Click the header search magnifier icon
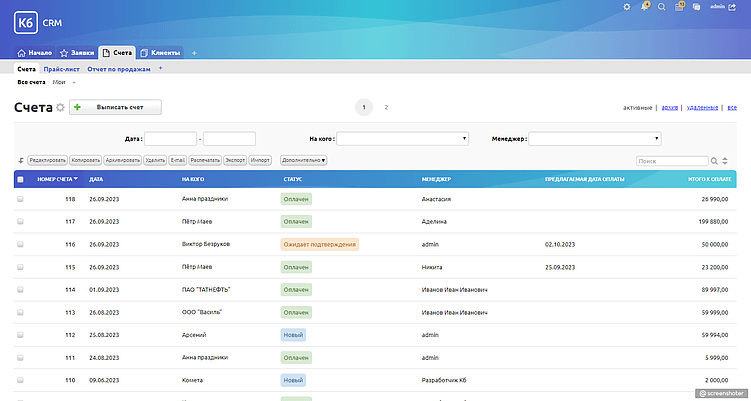This screenshot has height=401, width=751. [x=662, y=7]
